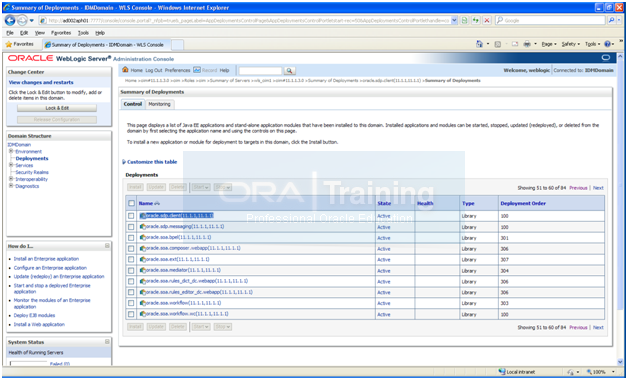Switch to the Monitoring tab
The height and width of the screenshot is (380, 628).
tap(159, 104)
